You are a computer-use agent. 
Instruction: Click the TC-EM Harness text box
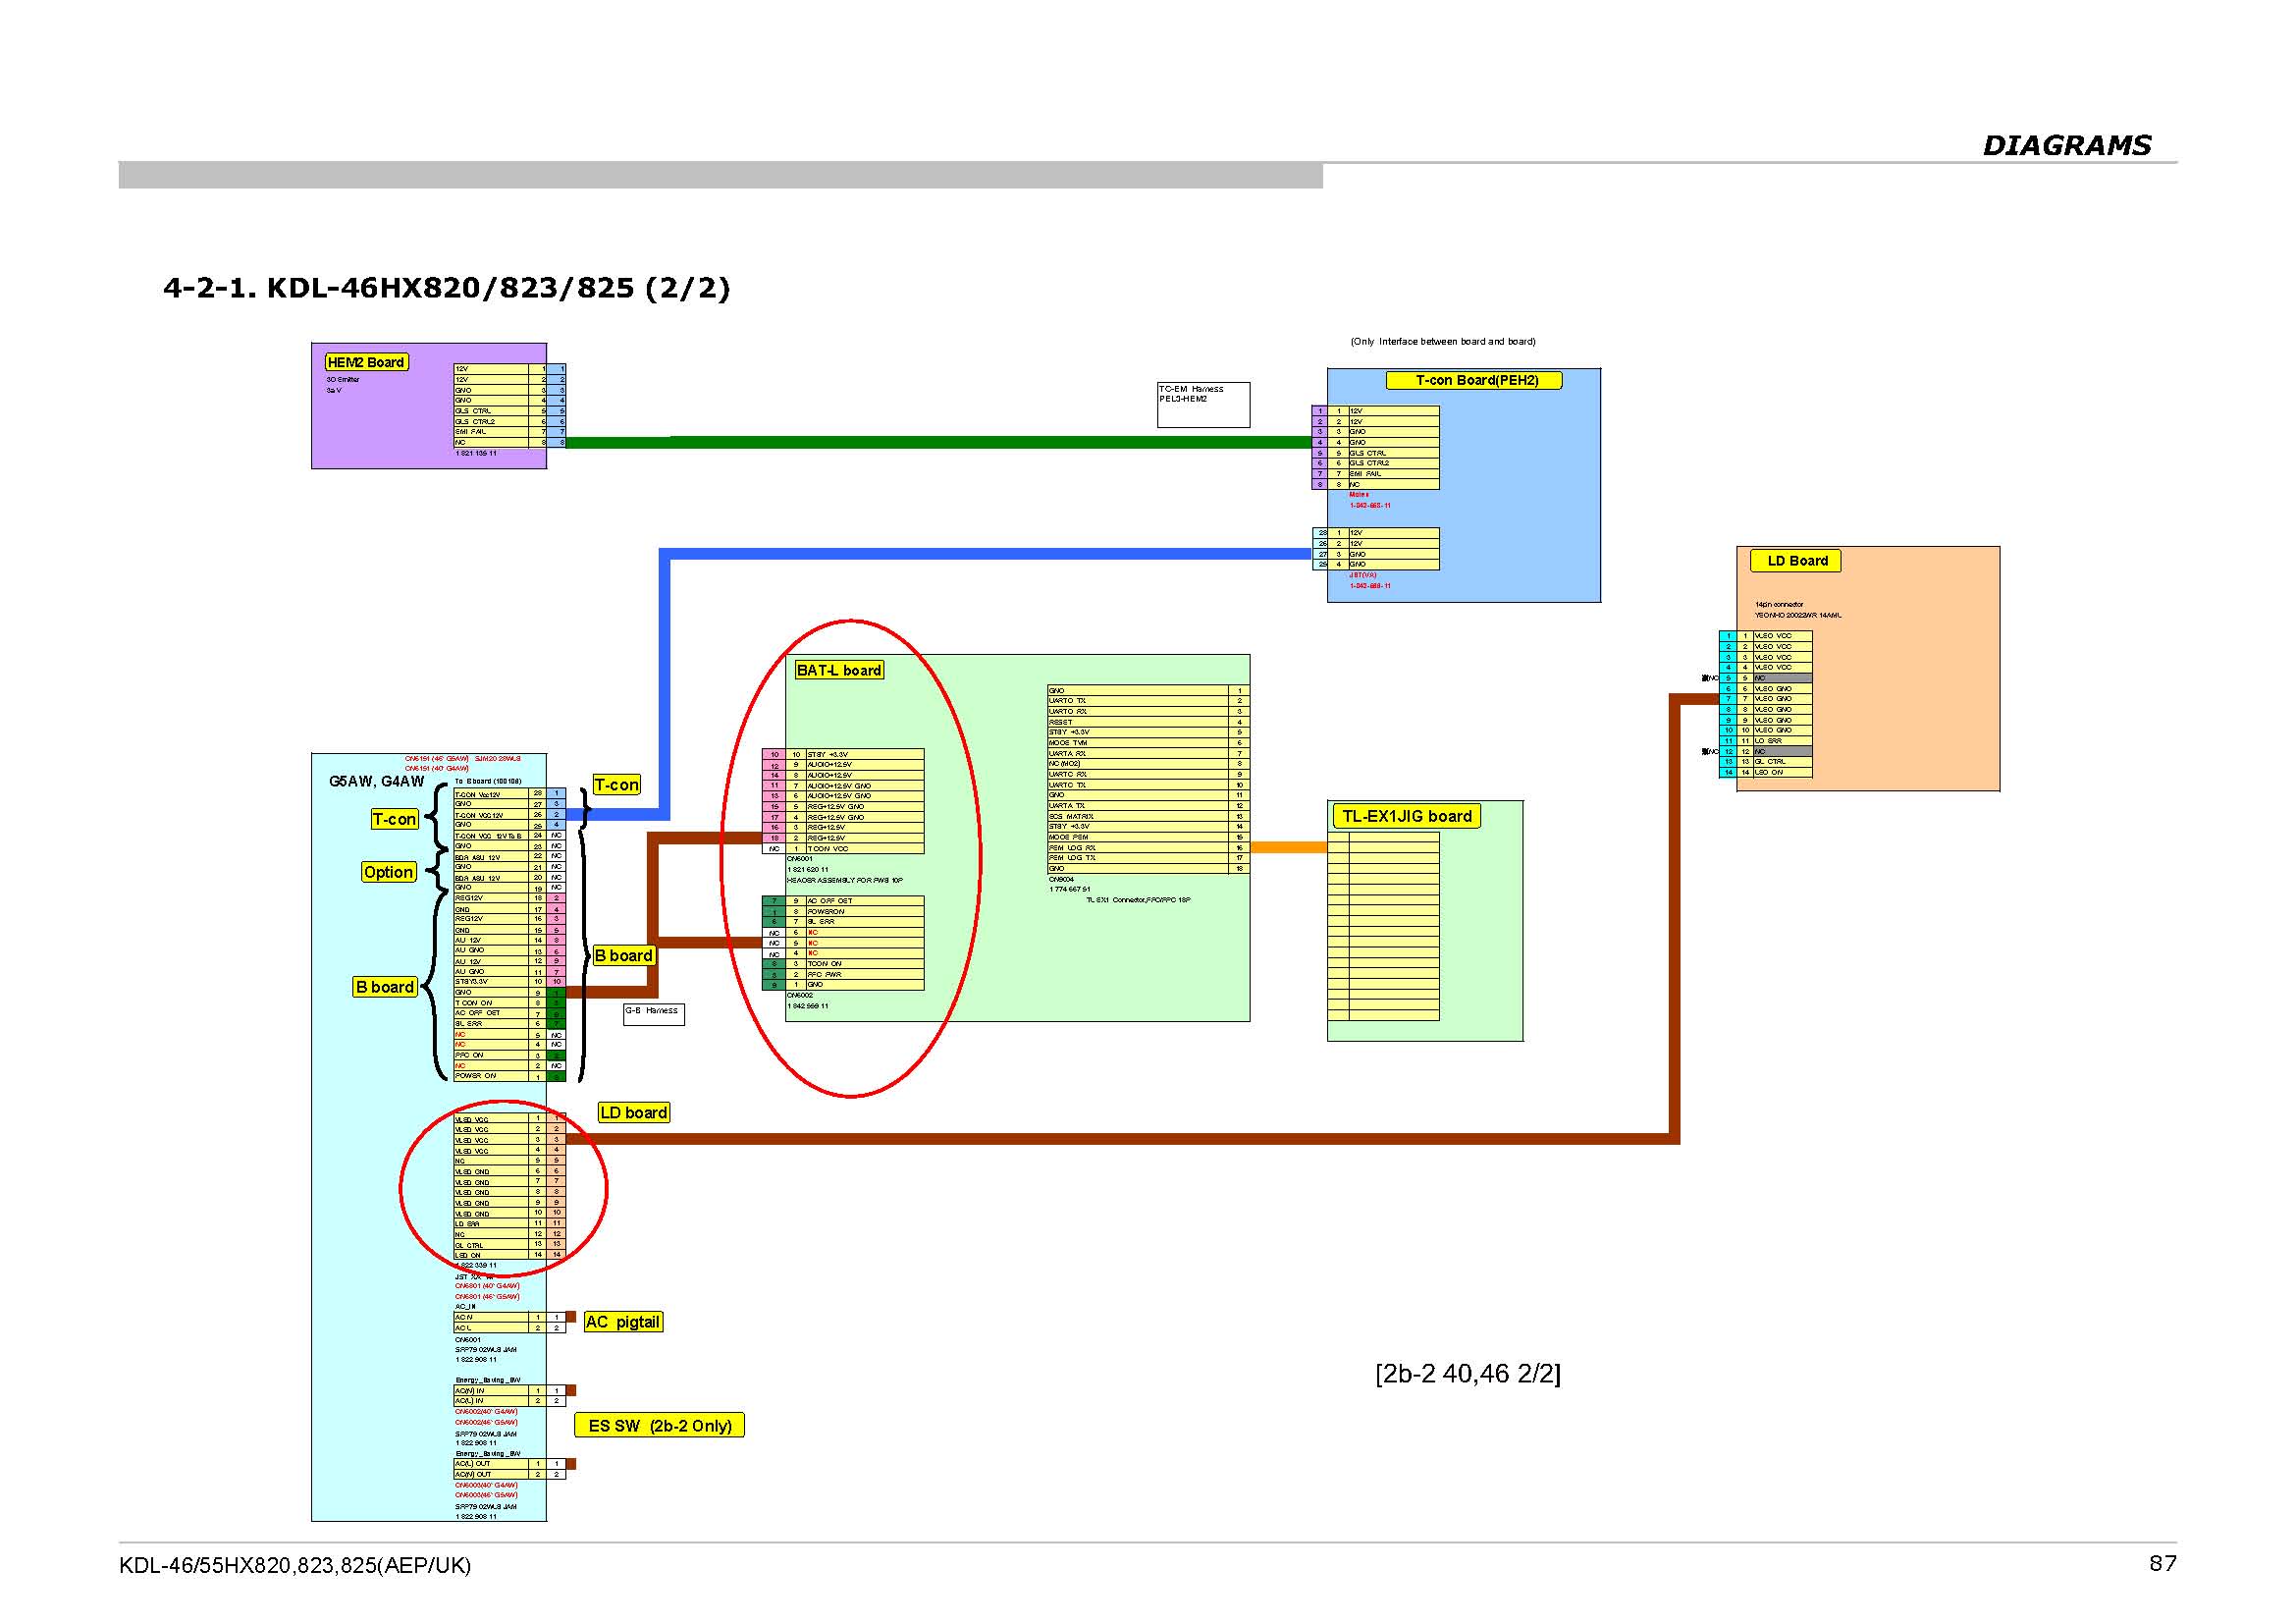pyautogui.click(x=1202, y=404)
